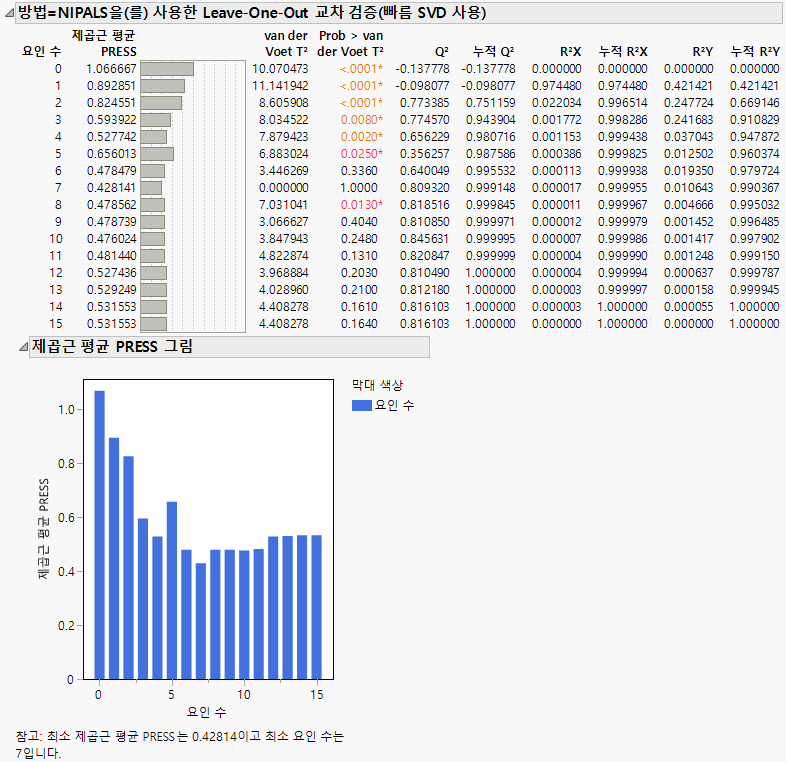Click the van der Voet value 11.141942
Image resolution: width=786 pixels, height=762 pixels.
pyautogui.click(x=280, y=86)
